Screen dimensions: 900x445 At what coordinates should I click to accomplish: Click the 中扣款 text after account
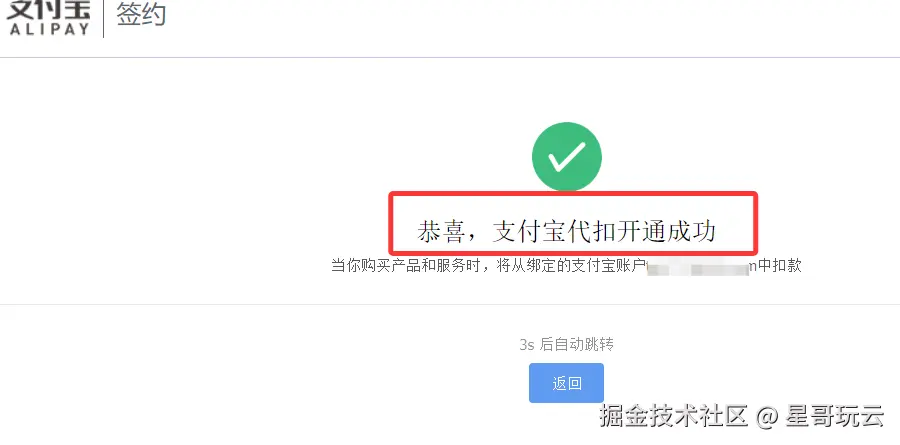780,266
